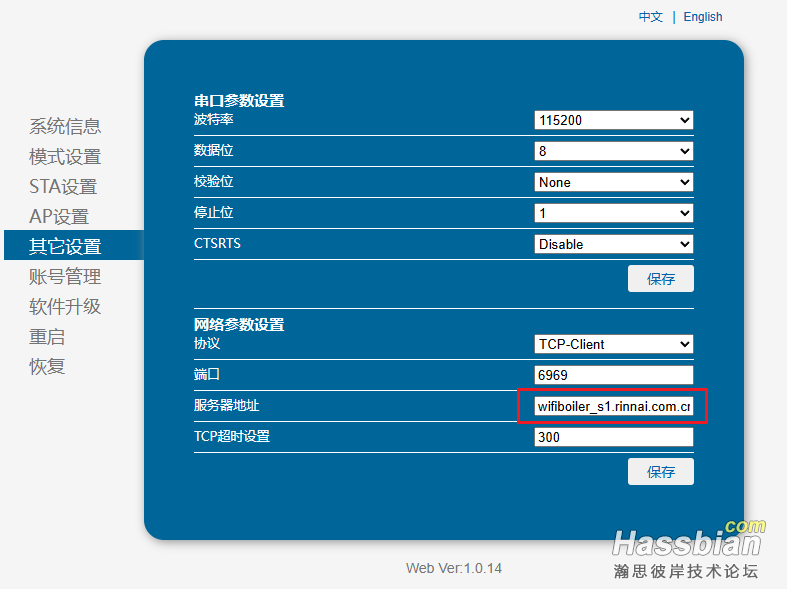Focus the 服务器地址 input field
Screen dimensions: 787x589
pos(614,406)
